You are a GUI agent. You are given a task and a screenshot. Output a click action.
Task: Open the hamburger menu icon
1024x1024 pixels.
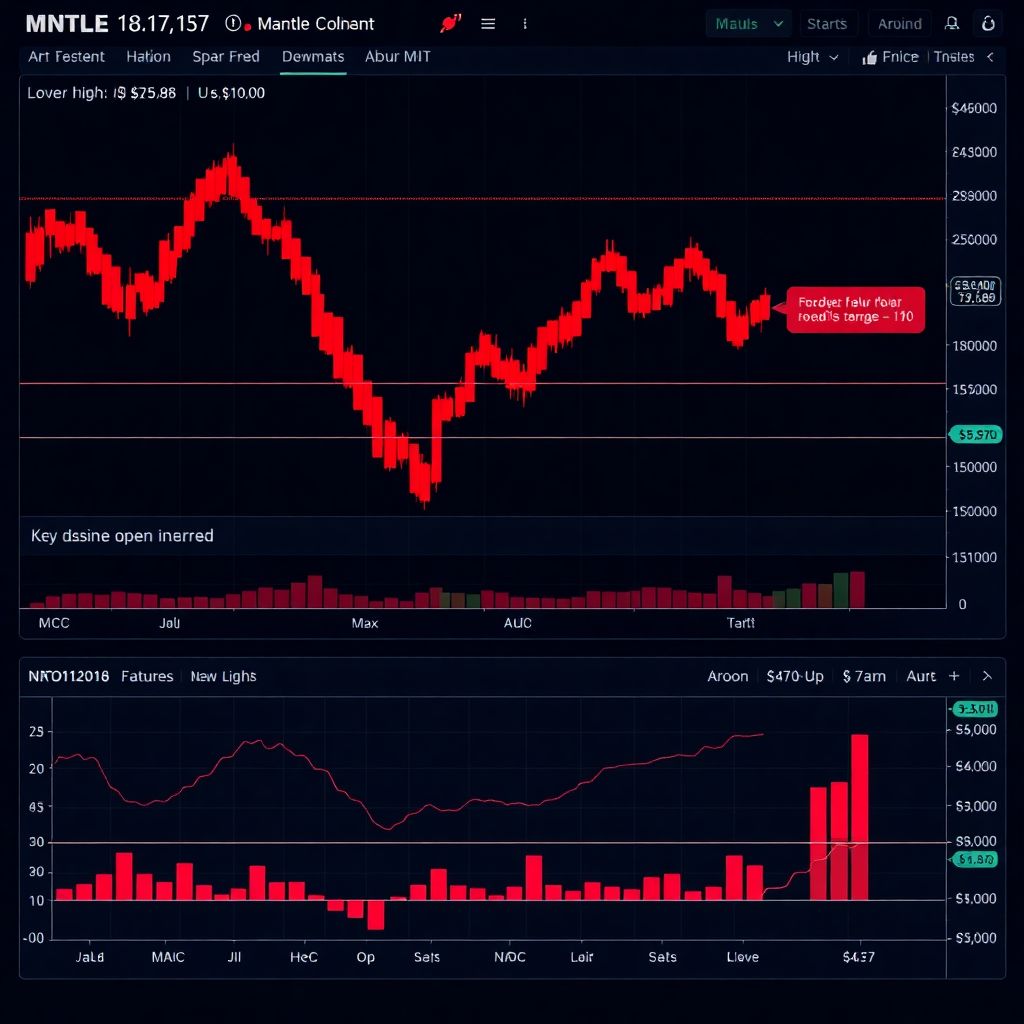coord(488,24)
